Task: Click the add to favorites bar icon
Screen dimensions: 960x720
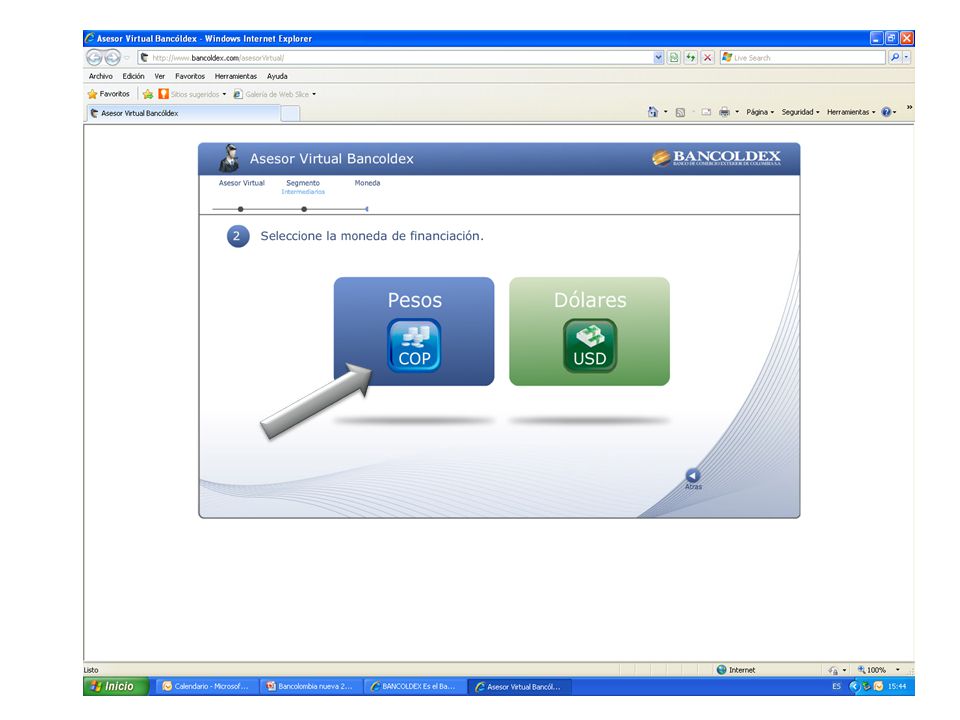Action: 148,94
